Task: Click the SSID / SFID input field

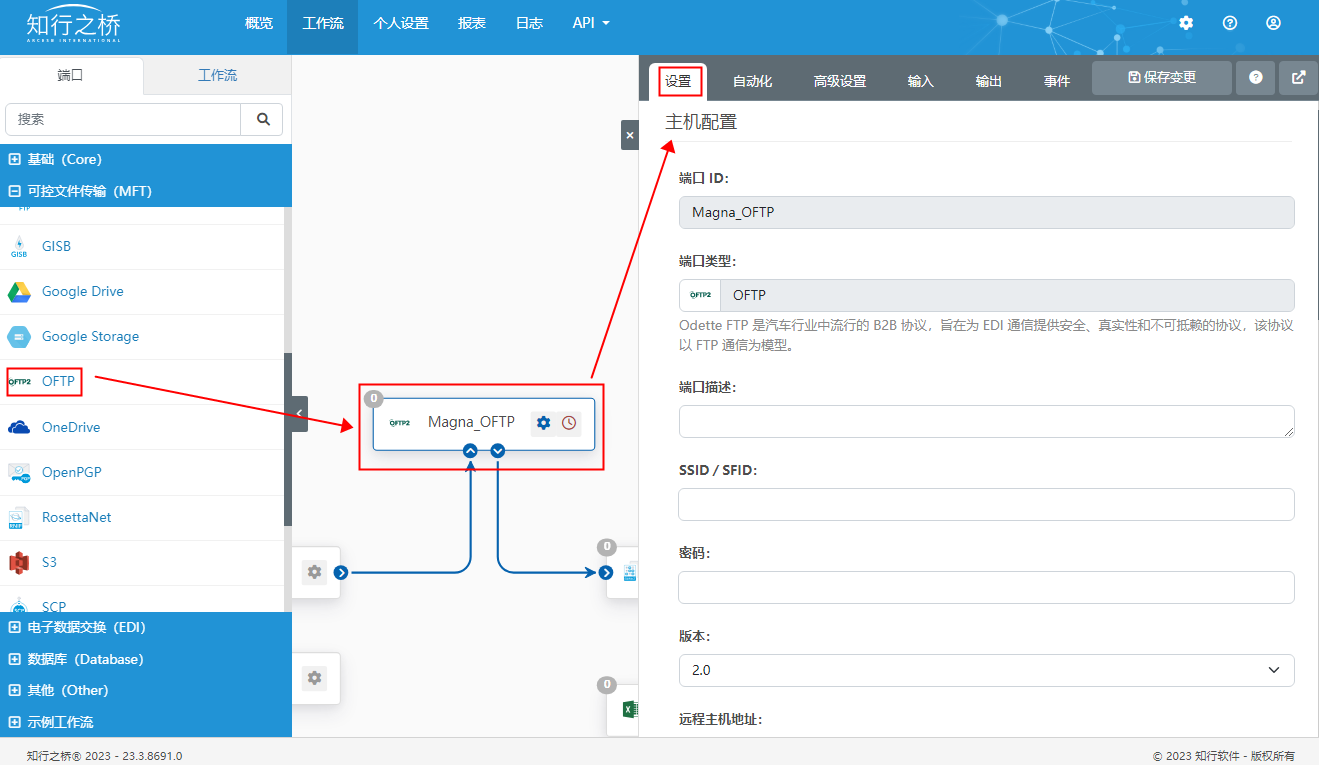Action: coord(985,505)
